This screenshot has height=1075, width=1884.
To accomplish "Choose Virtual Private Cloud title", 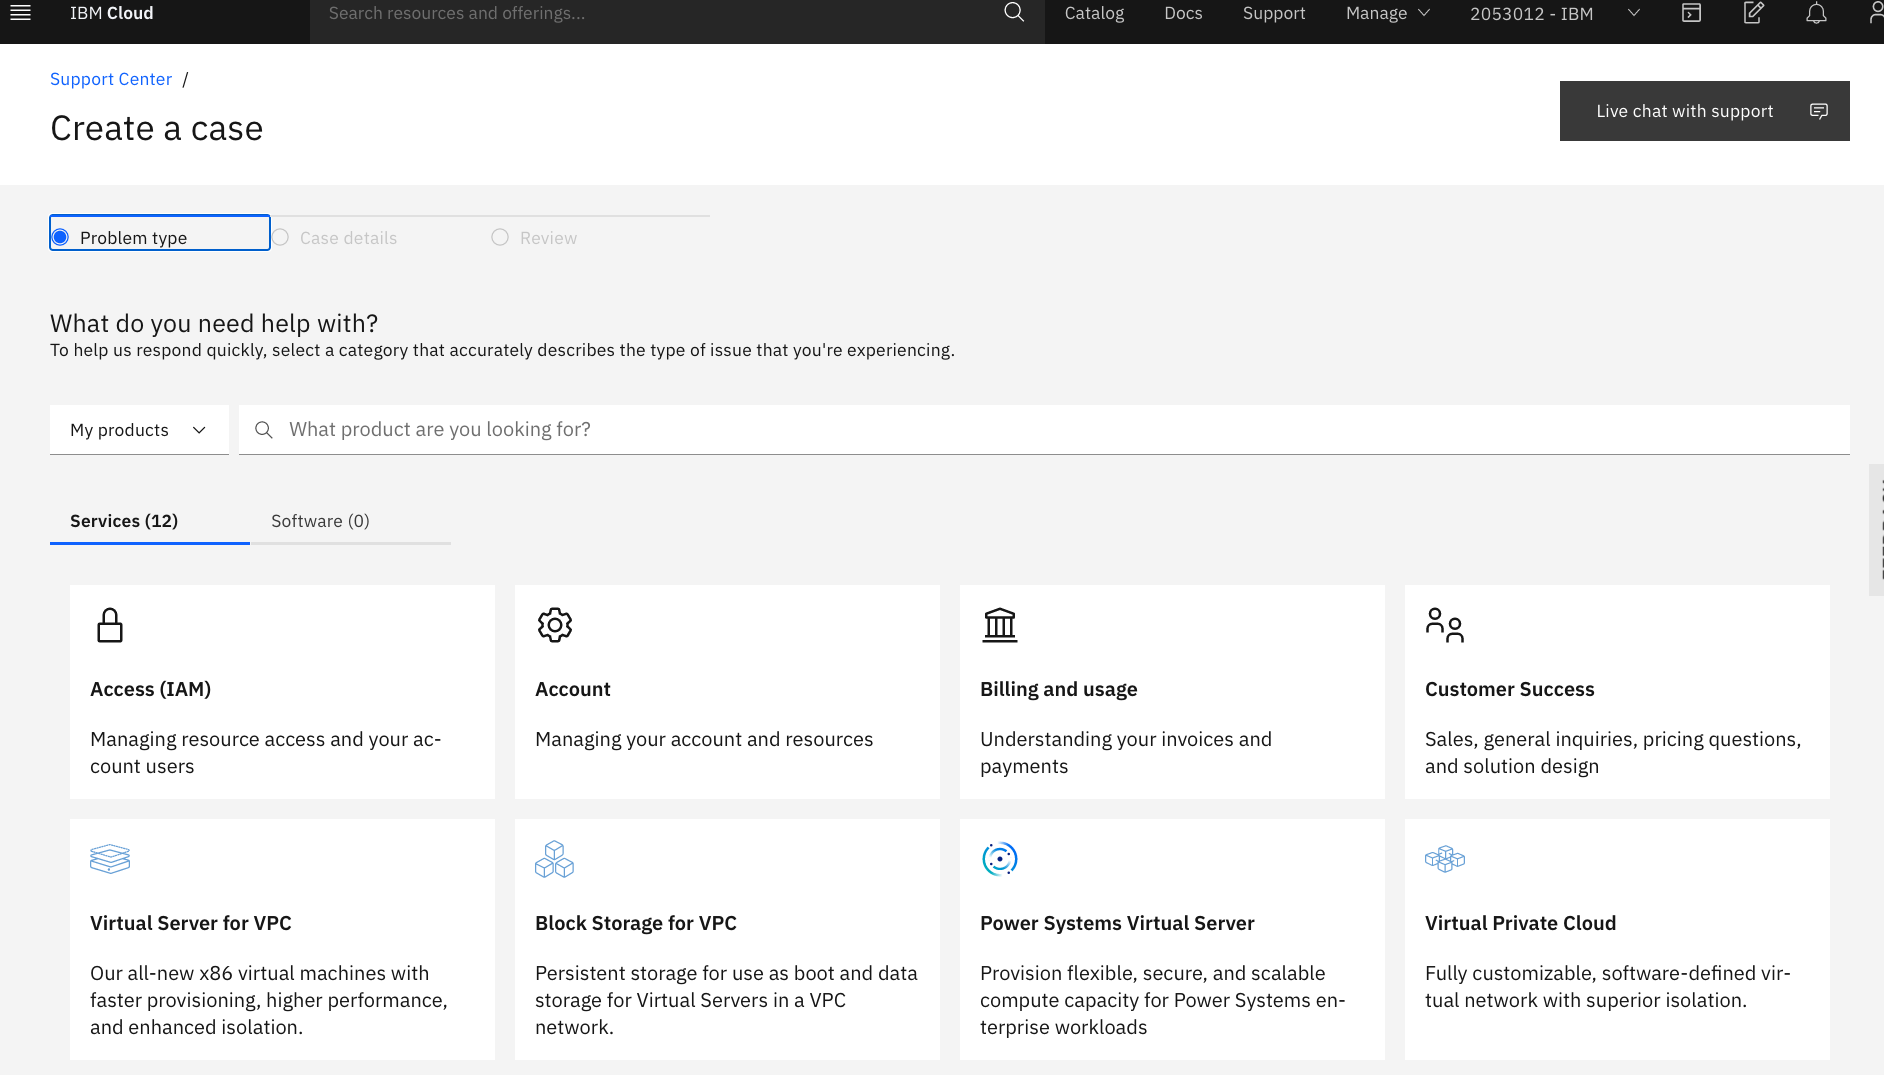I will 1520,923.
